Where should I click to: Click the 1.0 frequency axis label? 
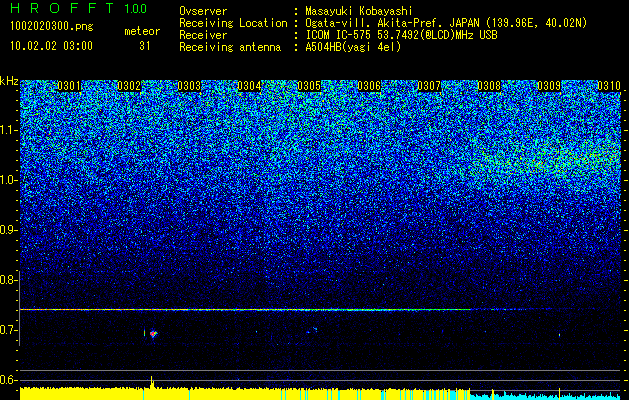tap(7, 181)
